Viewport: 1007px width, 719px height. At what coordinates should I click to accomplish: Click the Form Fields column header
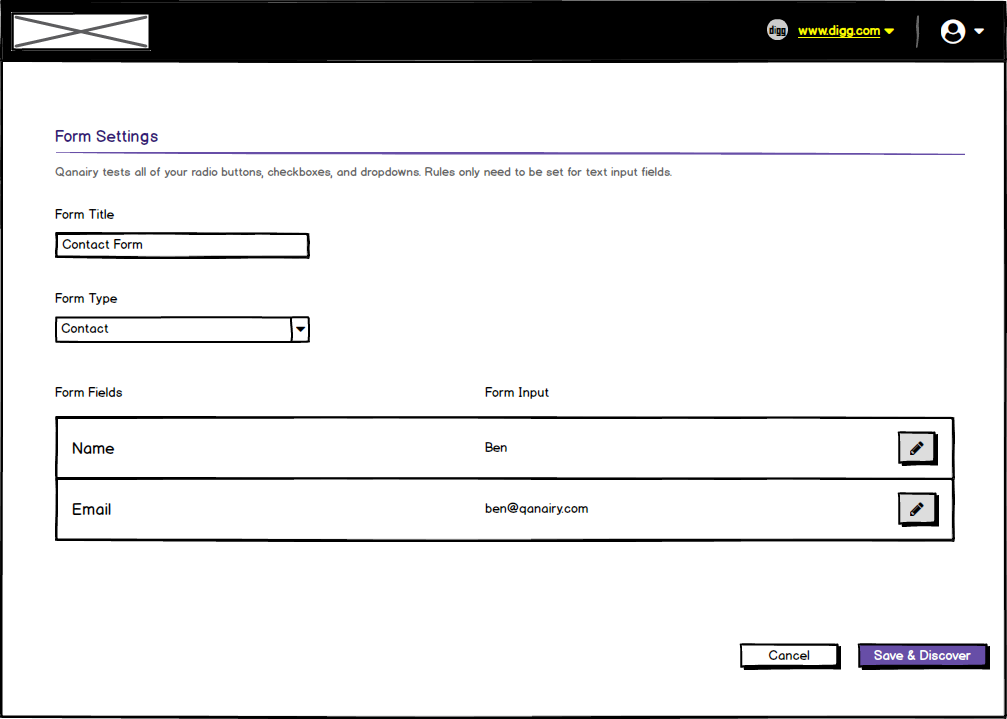pyautogui.click(x=89, y=392)
